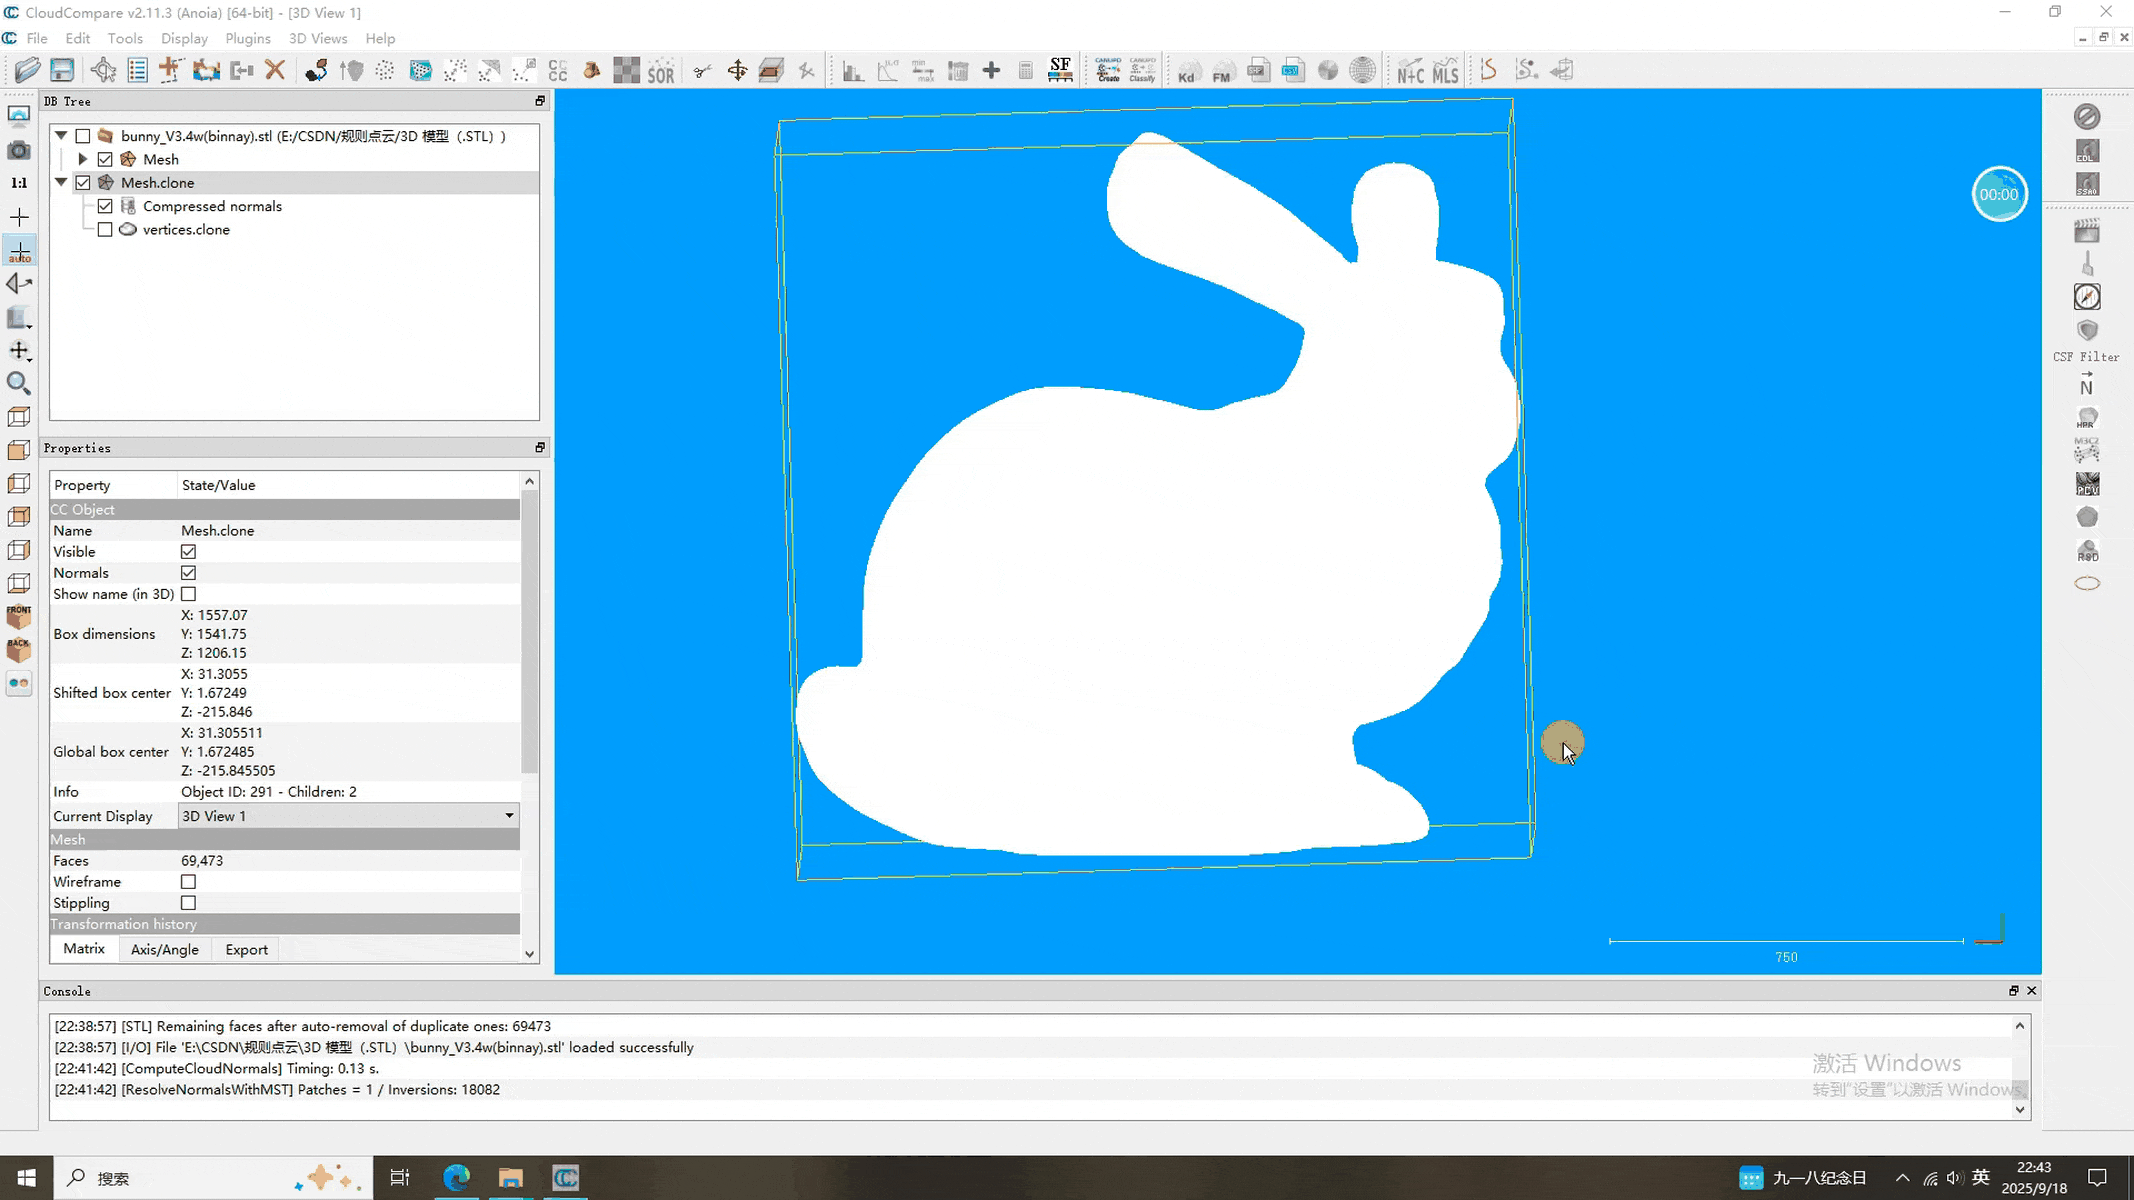Click the FM fast marching icon
Screen dimensions: 2134x1200
1222,70
